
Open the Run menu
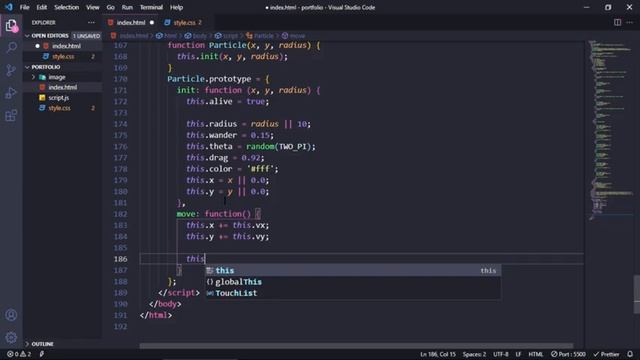[x=127, y=7]
